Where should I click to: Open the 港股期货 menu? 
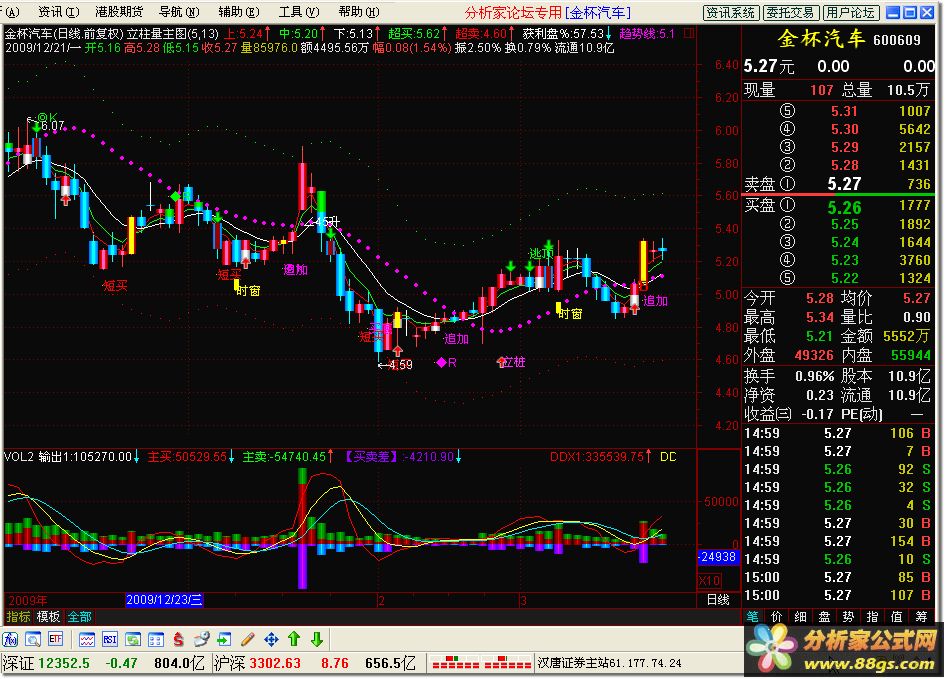119,11
